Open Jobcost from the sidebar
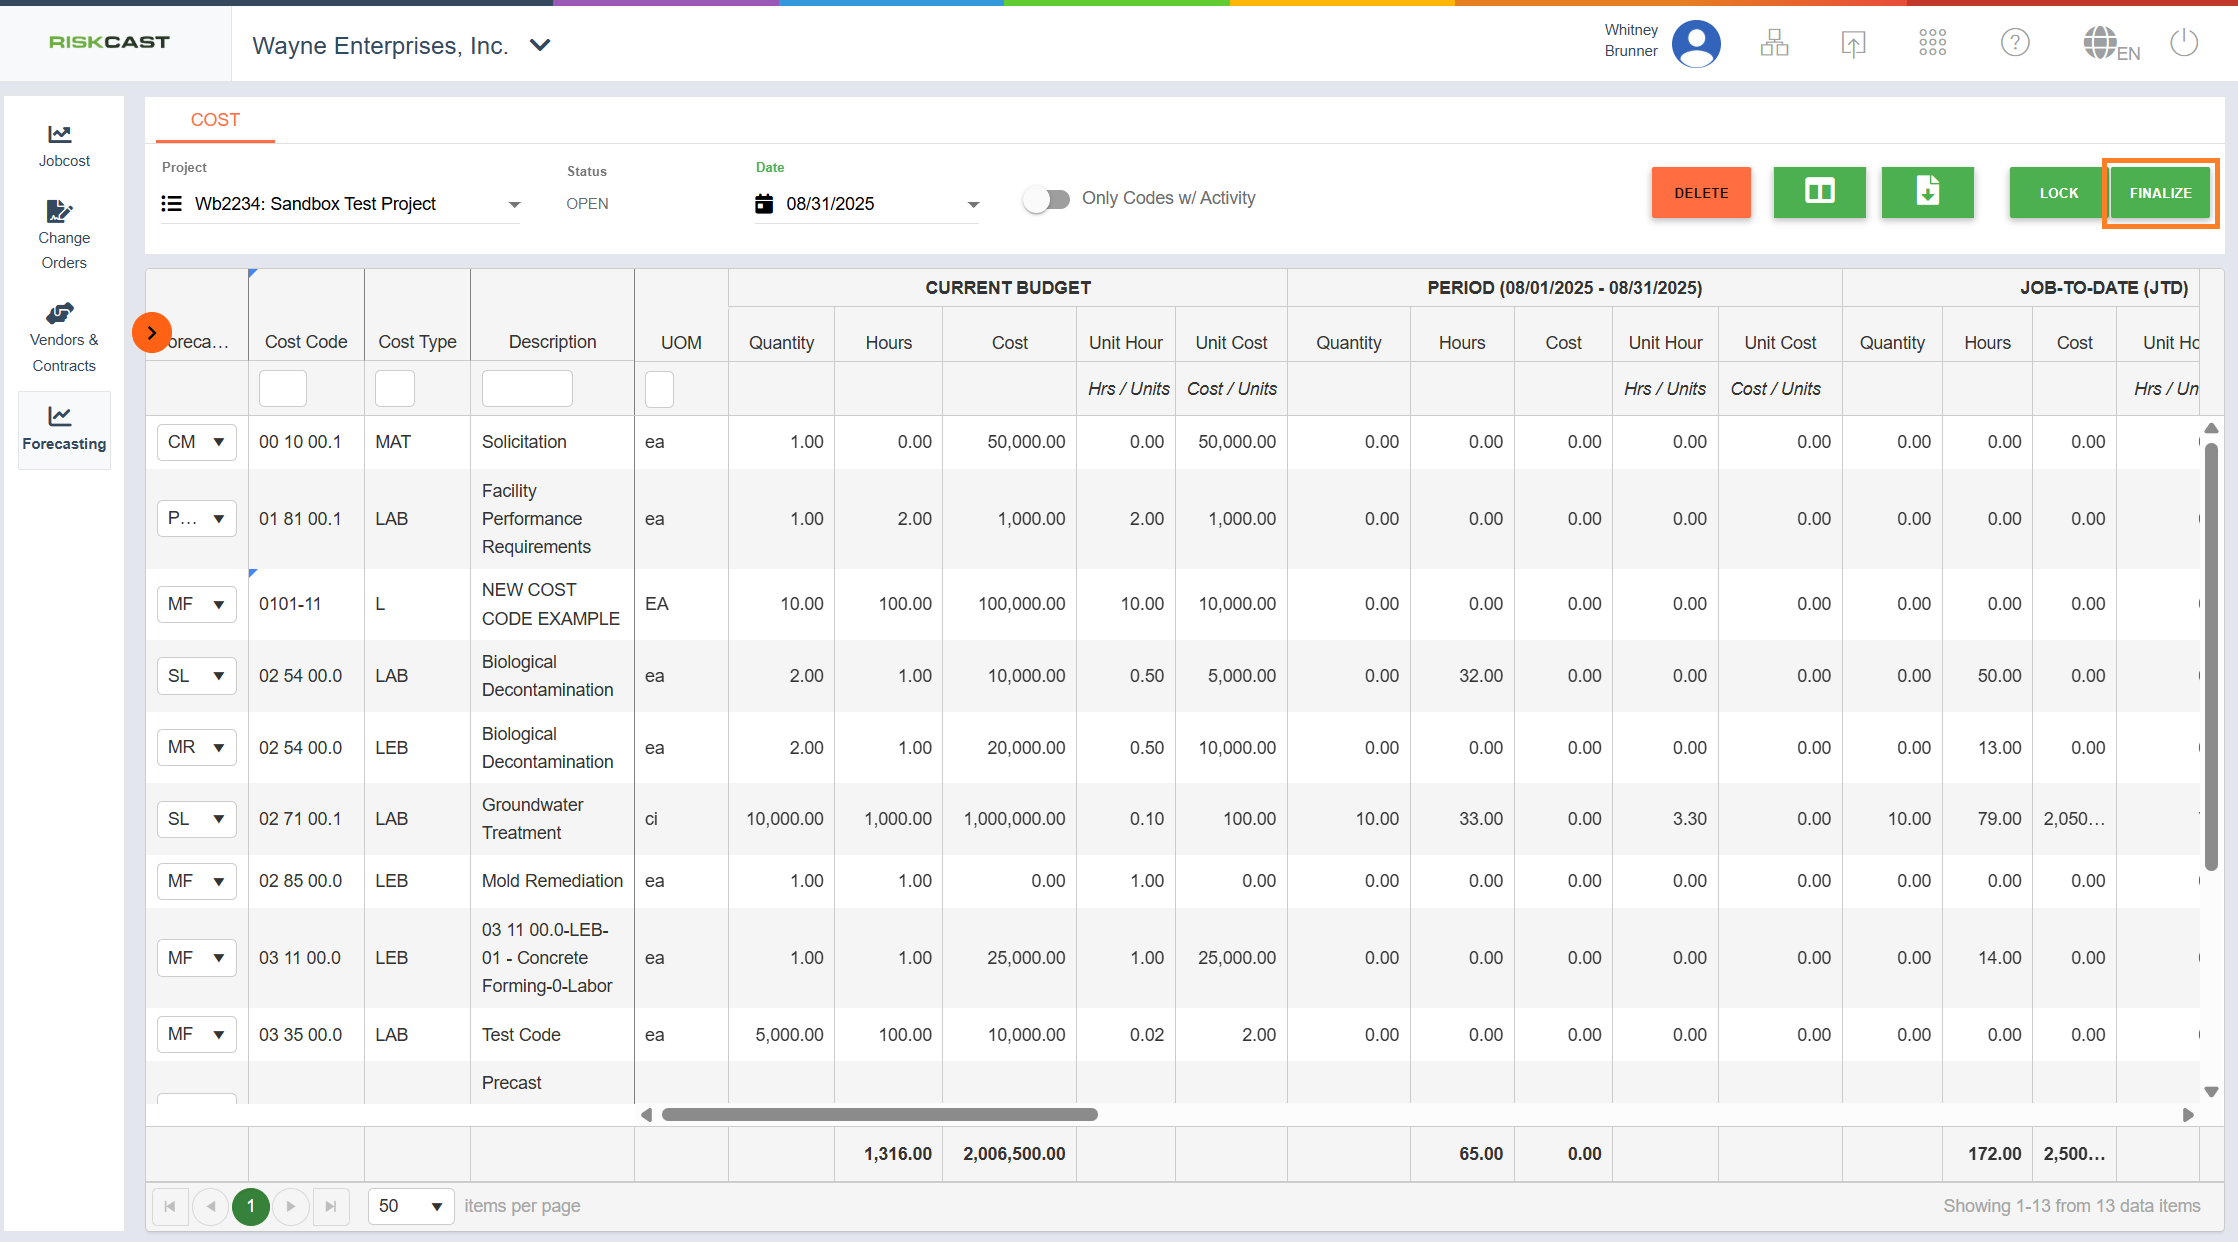The height and width of the screenshot is (1242, 2238). [x=64, y=146]
